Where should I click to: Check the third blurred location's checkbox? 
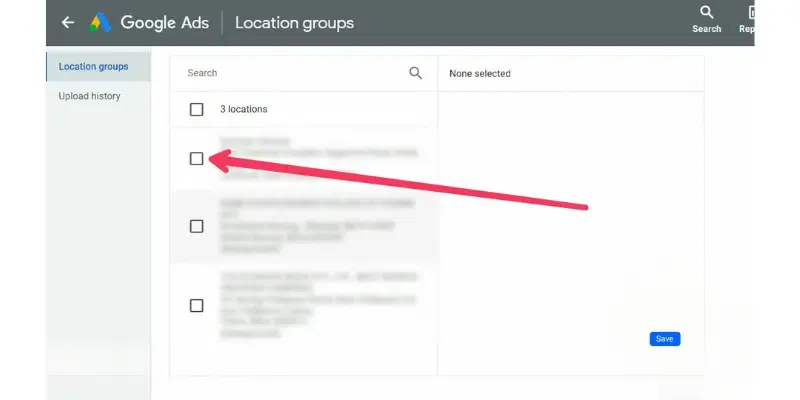click(x=196, y=306)
